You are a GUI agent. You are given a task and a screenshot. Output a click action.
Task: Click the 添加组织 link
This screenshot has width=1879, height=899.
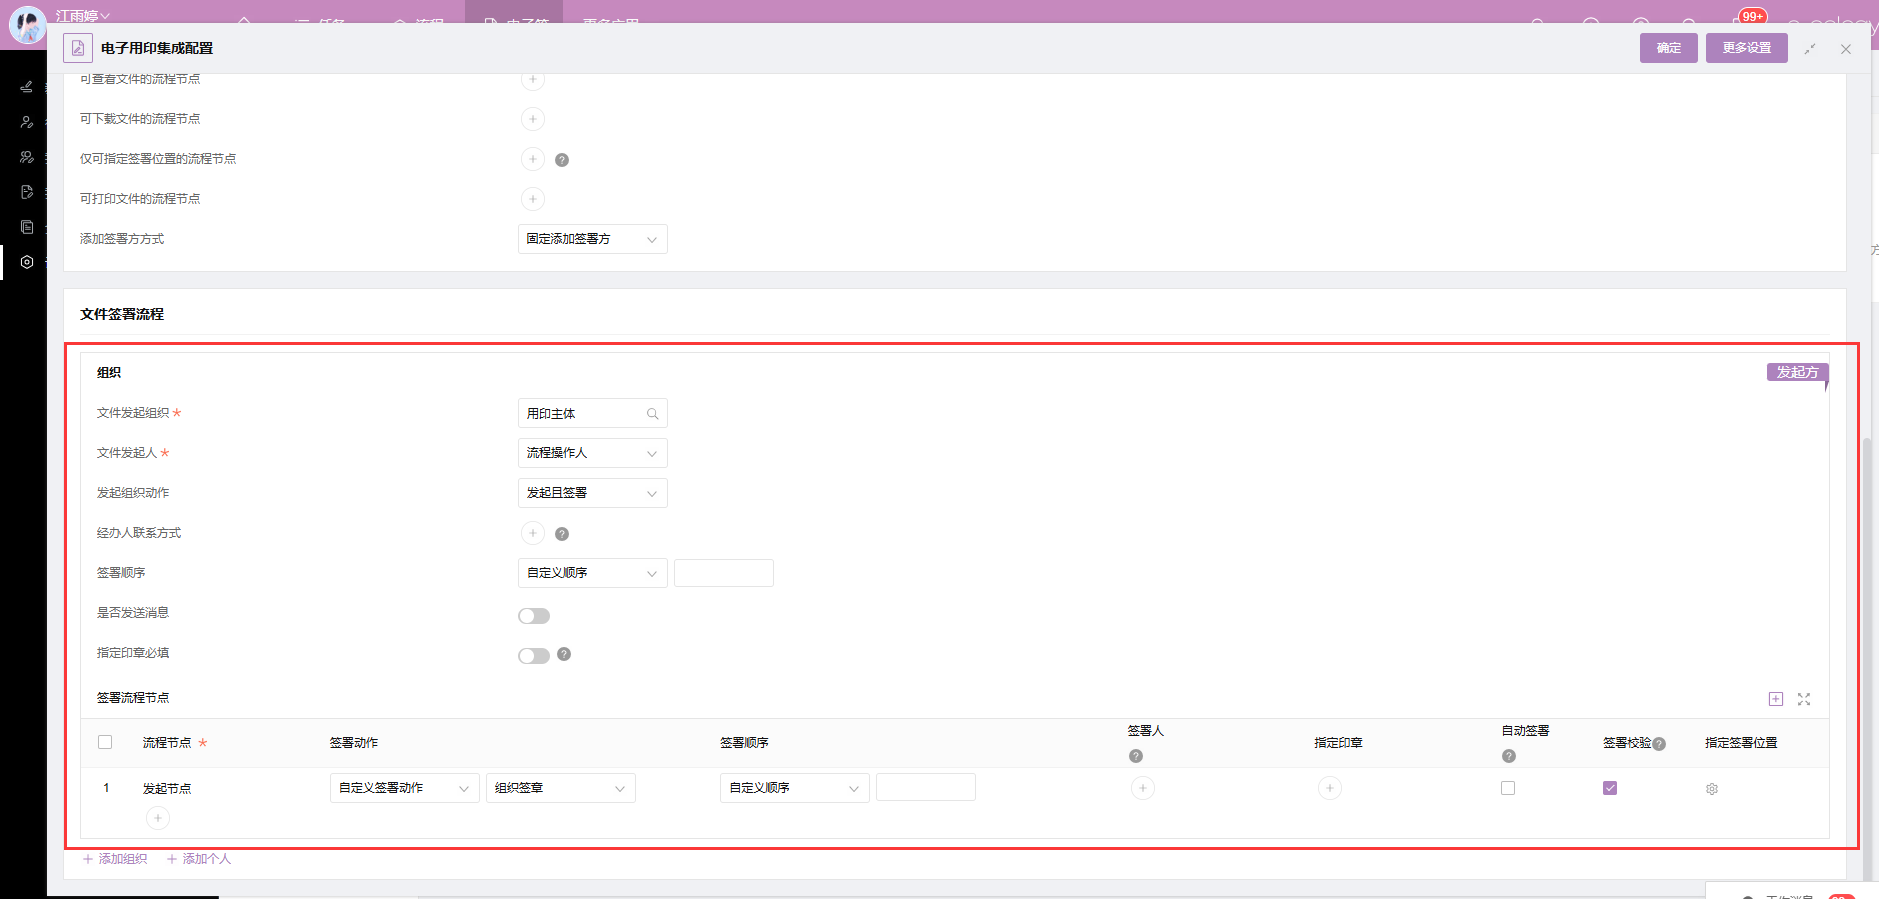pos(115,859)
